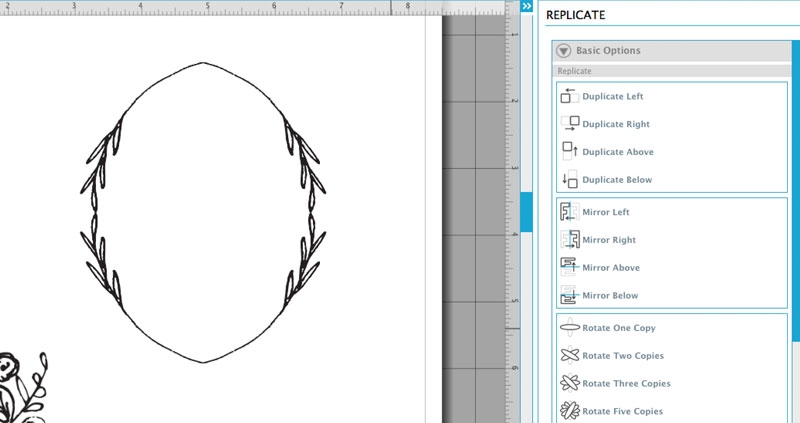Click the Mirror Left icon
800x423 pixels.
tap(569, 211)
